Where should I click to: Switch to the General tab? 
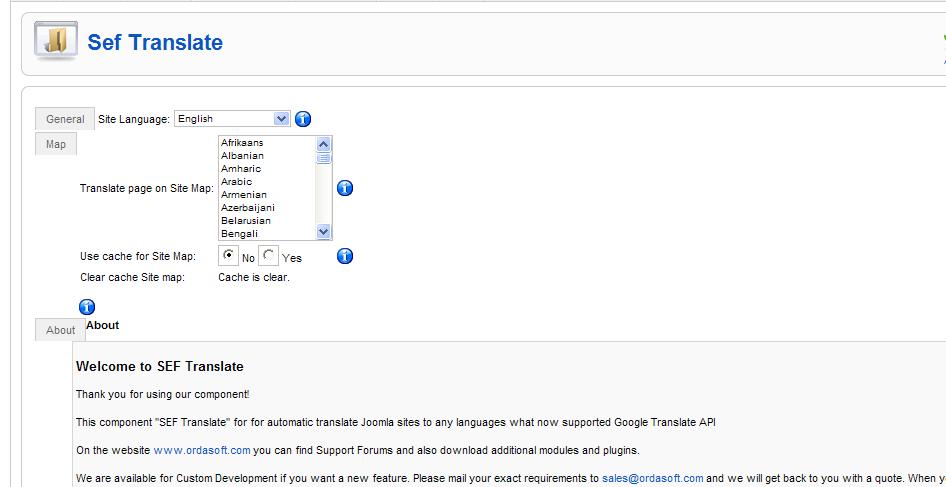(x=65, y=119)
